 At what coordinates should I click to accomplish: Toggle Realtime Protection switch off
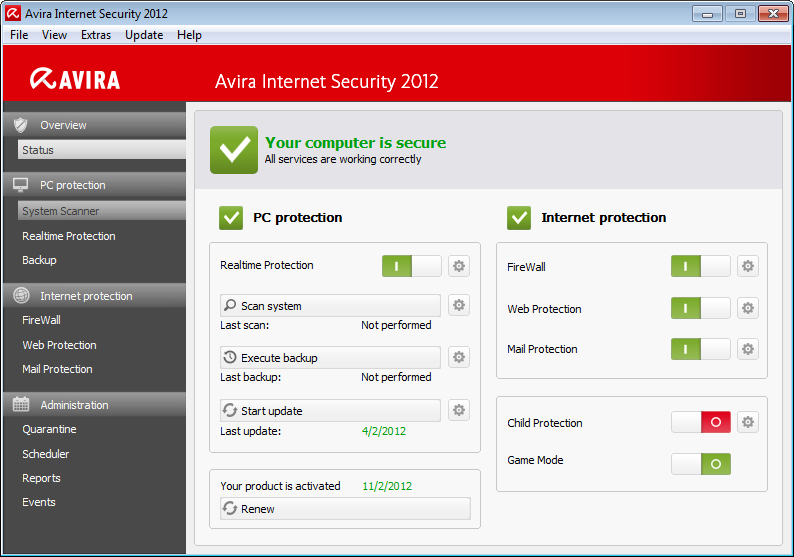click(411, 266)
